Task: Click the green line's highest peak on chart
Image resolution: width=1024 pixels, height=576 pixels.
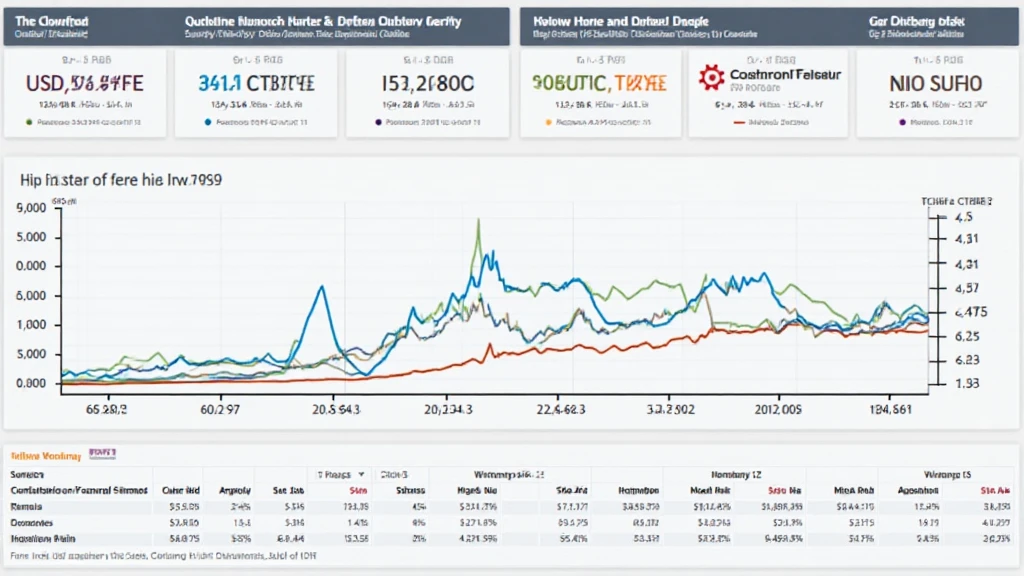Action: coord(480,220)
